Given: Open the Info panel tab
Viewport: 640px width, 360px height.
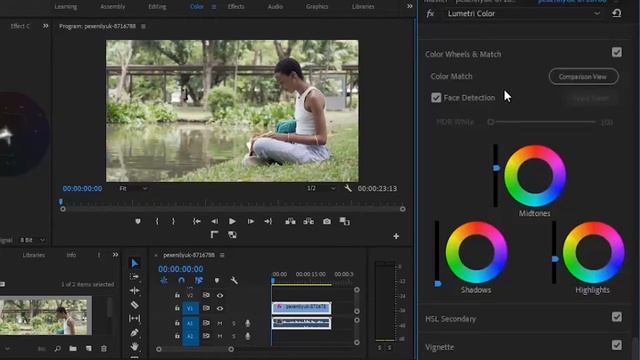Looking at the screenshot, I should point(71,255).
